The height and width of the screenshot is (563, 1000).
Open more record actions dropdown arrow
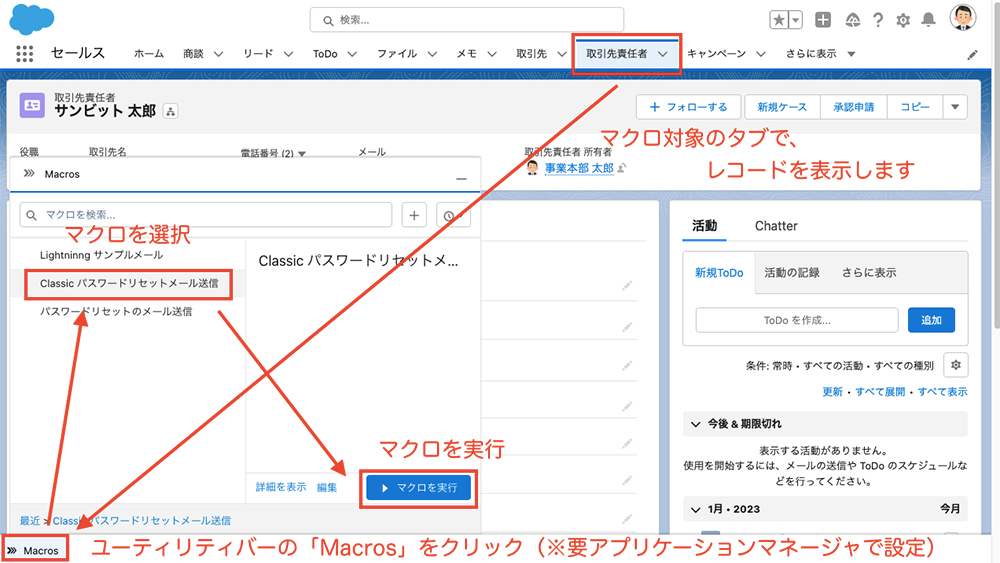click(955, 107)
